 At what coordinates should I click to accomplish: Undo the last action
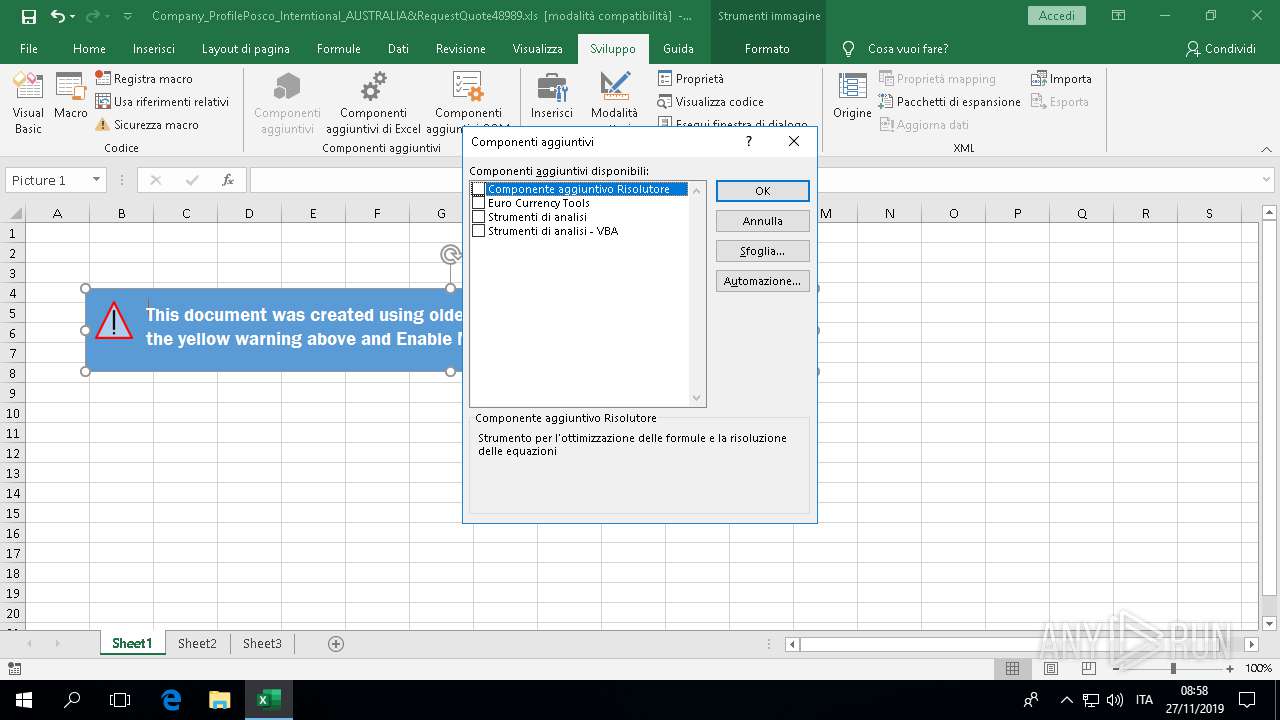(x=58, y=16)
